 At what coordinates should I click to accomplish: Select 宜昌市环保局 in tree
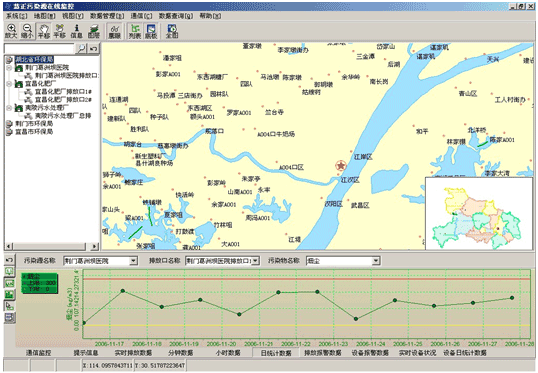[x=34, y=132]
